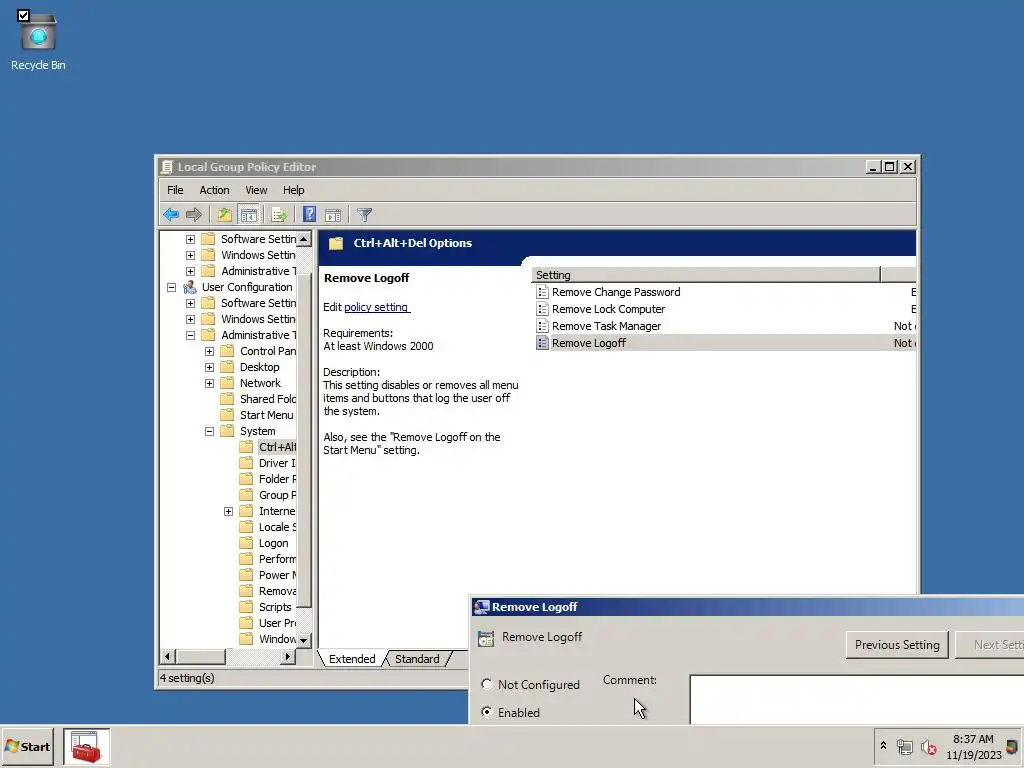Click the Show/Hide Action Pane icon

click(333, 214)
